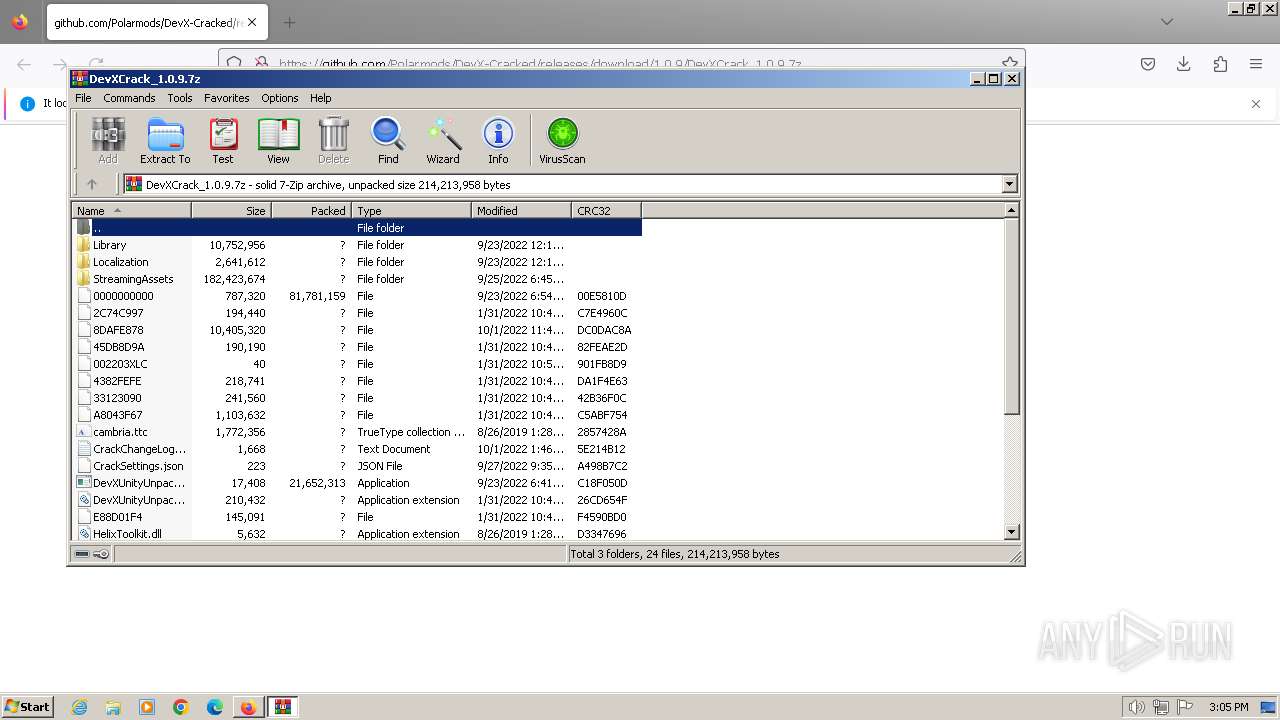Image resolution: width=1280 pixels, height=720 pixels.
Task: Open the Favorites menu
Action: [227, 98]
